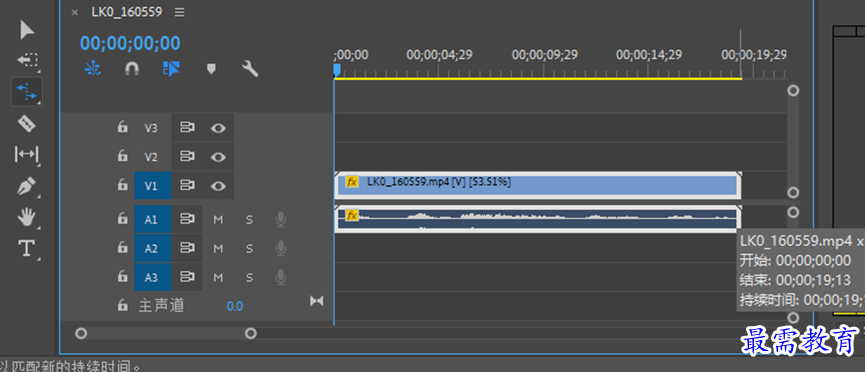Close the LK0_160559 sequence tab

(74, 12)
